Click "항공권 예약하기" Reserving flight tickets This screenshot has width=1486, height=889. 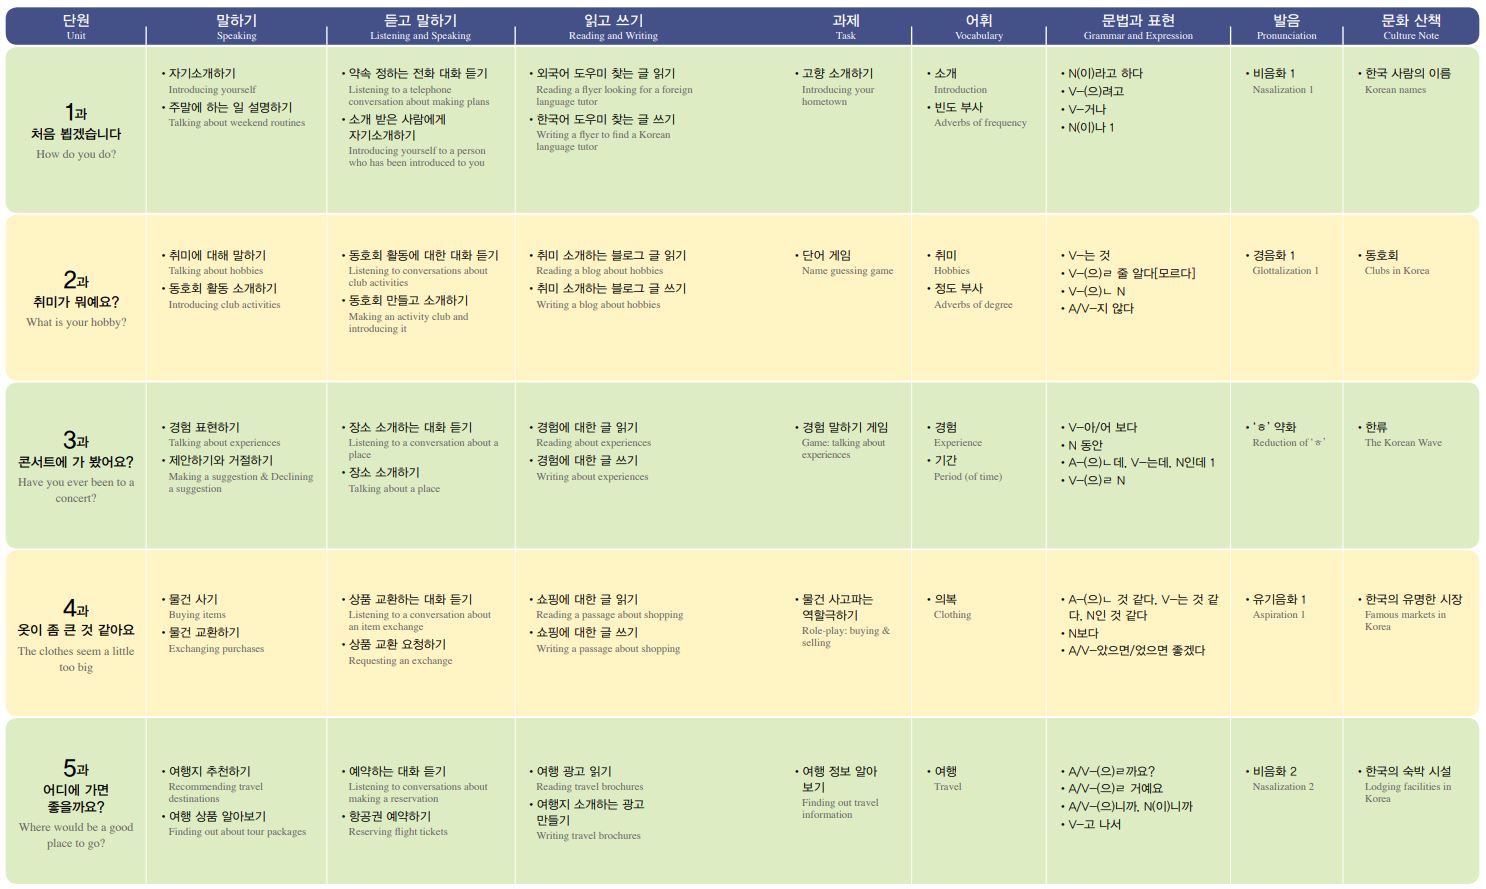click(x=390, y=816)
